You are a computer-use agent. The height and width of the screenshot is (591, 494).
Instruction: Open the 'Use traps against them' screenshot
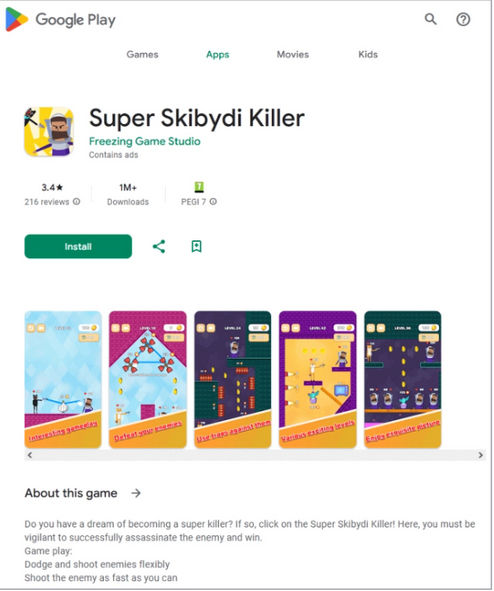coord(232,379)
